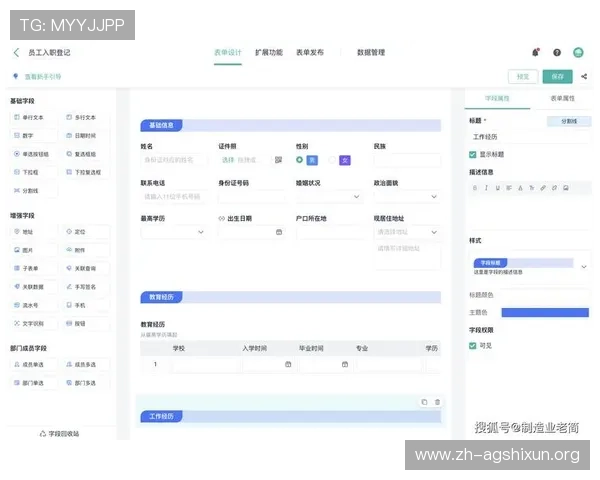Add a 复选框组 field
The width and height of the screenshot is (600, 480).
[x=86, y=154]
